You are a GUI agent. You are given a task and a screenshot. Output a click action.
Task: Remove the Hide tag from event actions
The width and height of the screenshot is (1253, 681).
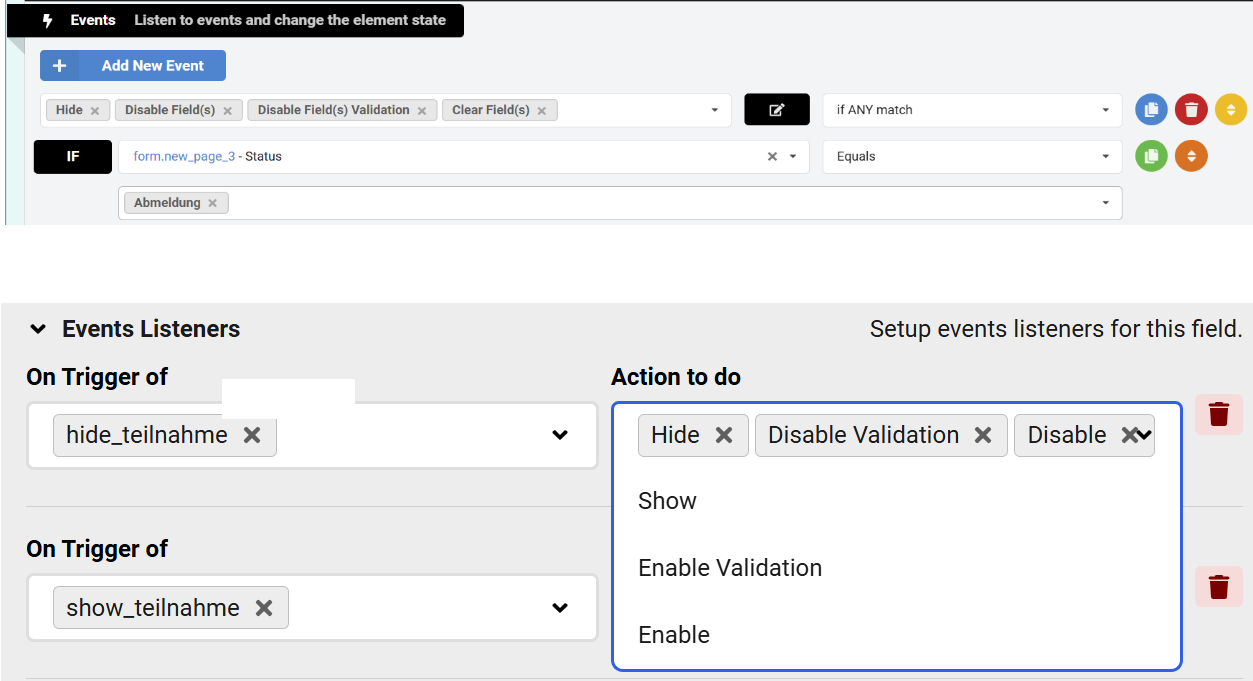click(x=95, y=111)
